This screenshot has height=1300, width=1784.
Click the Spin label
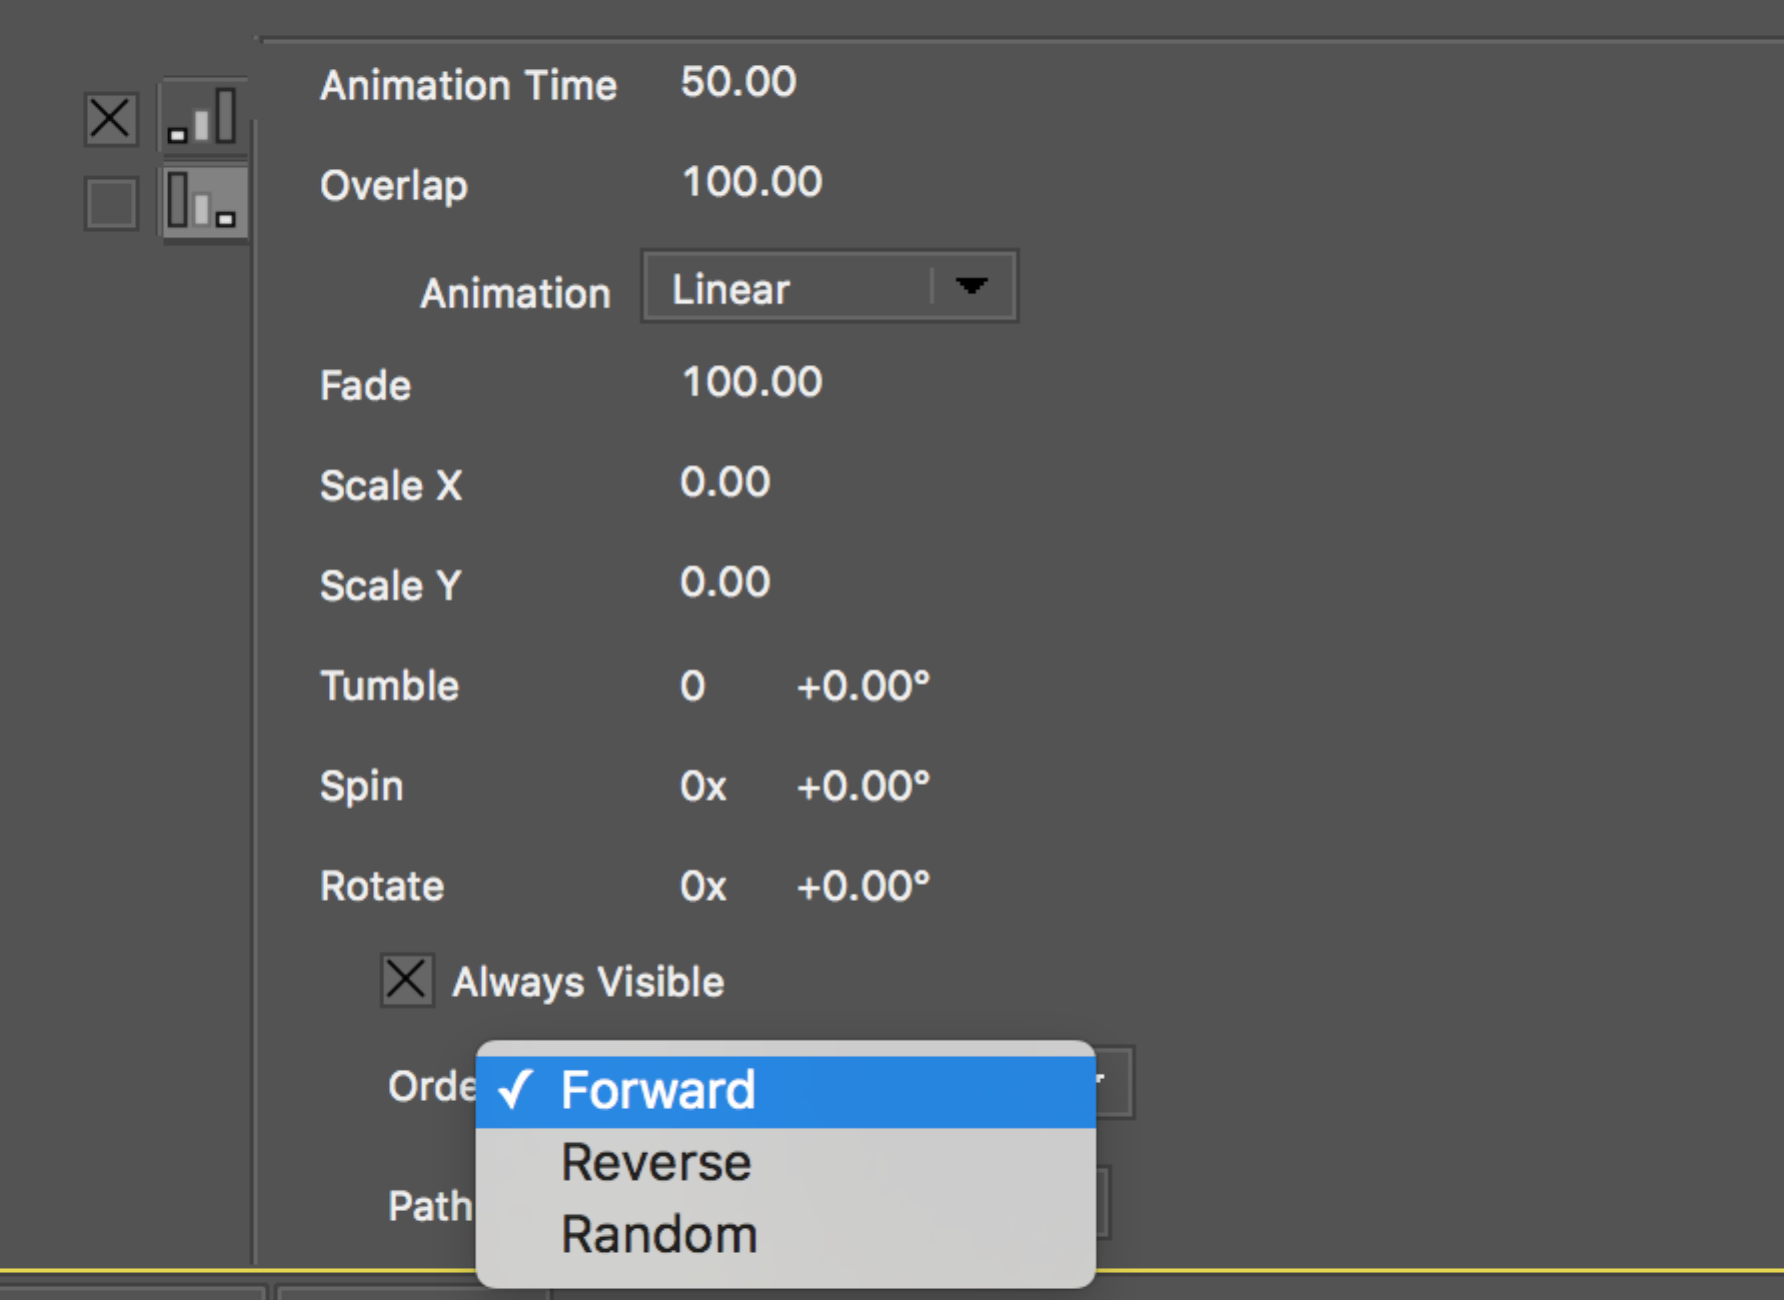pyautogui.click(x=361, y=787)
